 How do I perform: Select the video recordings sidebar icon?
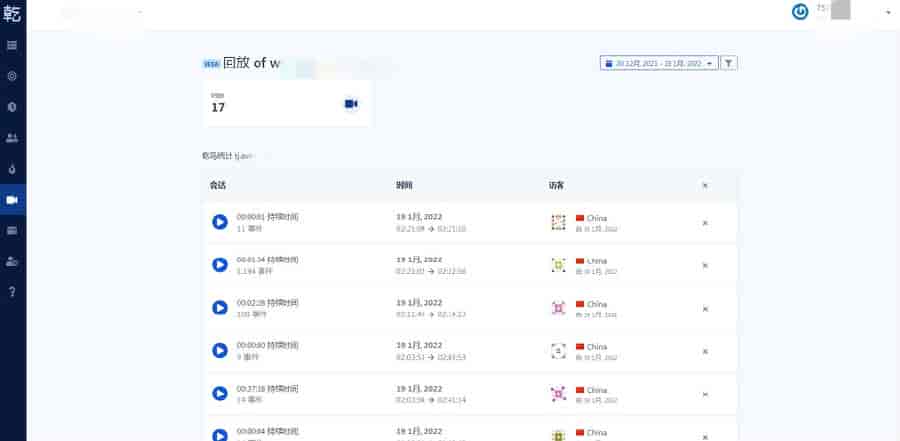12,200
